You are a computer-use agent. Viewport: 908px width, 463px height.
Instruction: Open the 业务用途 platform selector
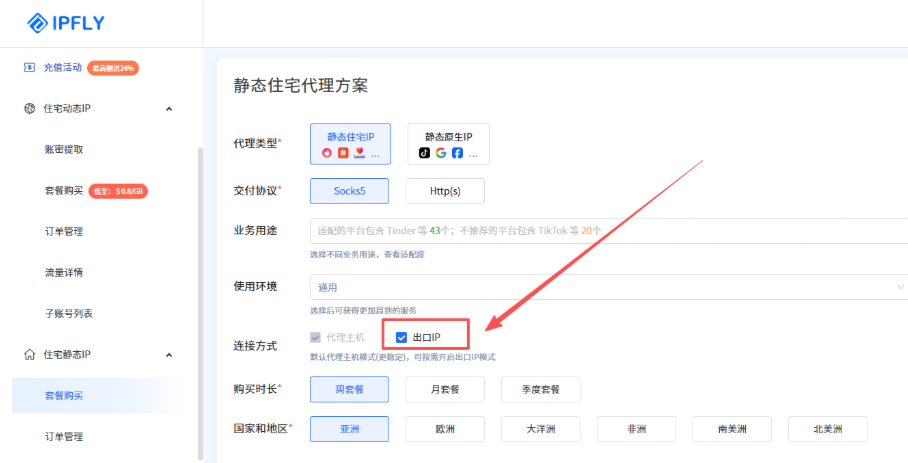[x=609, y=230]
